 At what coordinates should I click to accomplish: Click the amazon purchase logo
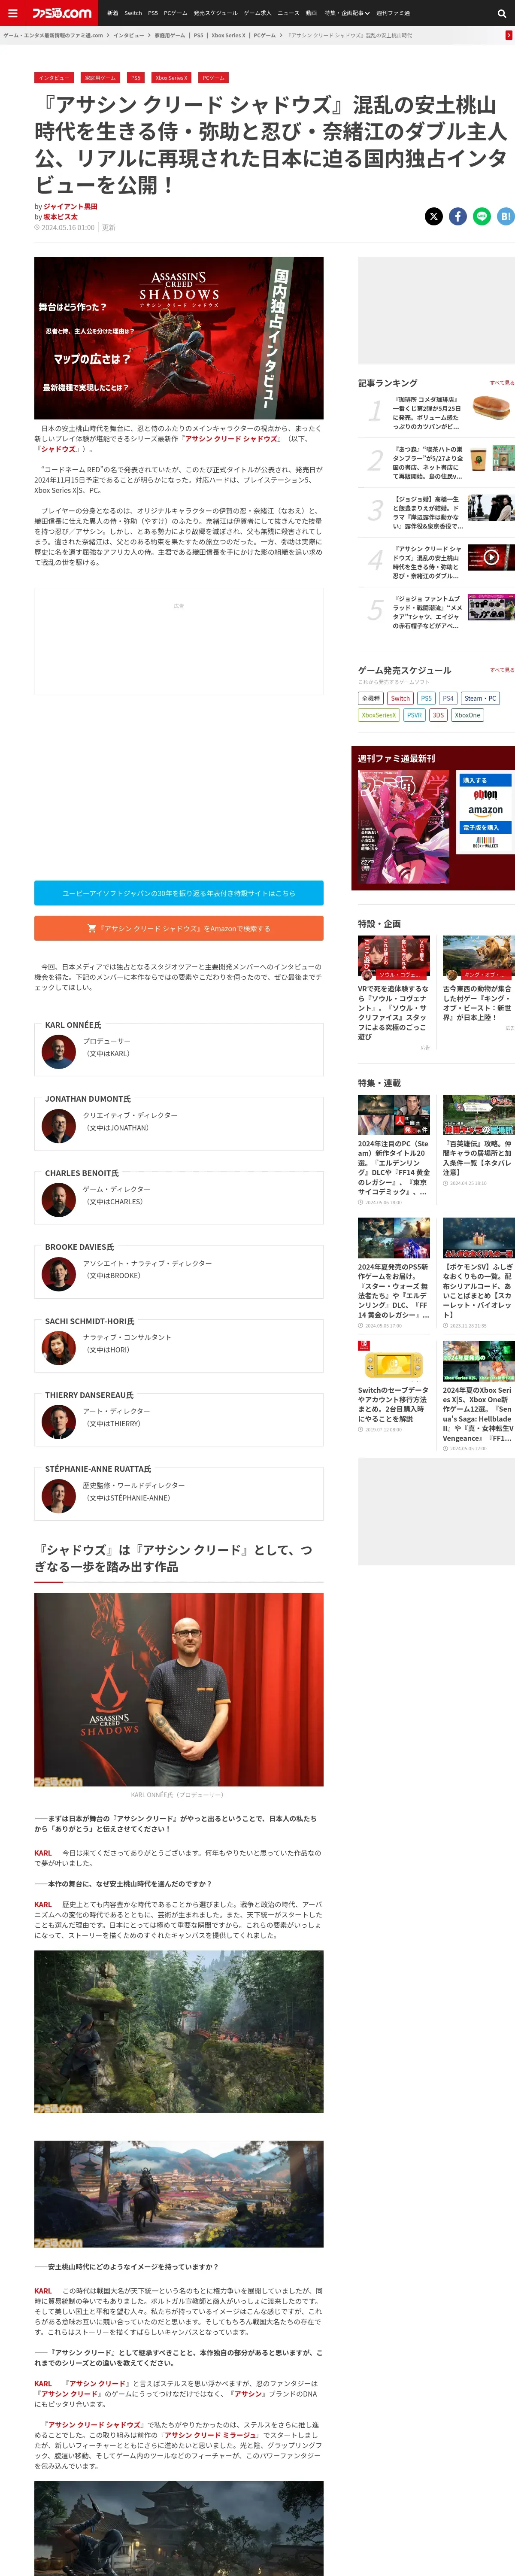tap(485, 811)
